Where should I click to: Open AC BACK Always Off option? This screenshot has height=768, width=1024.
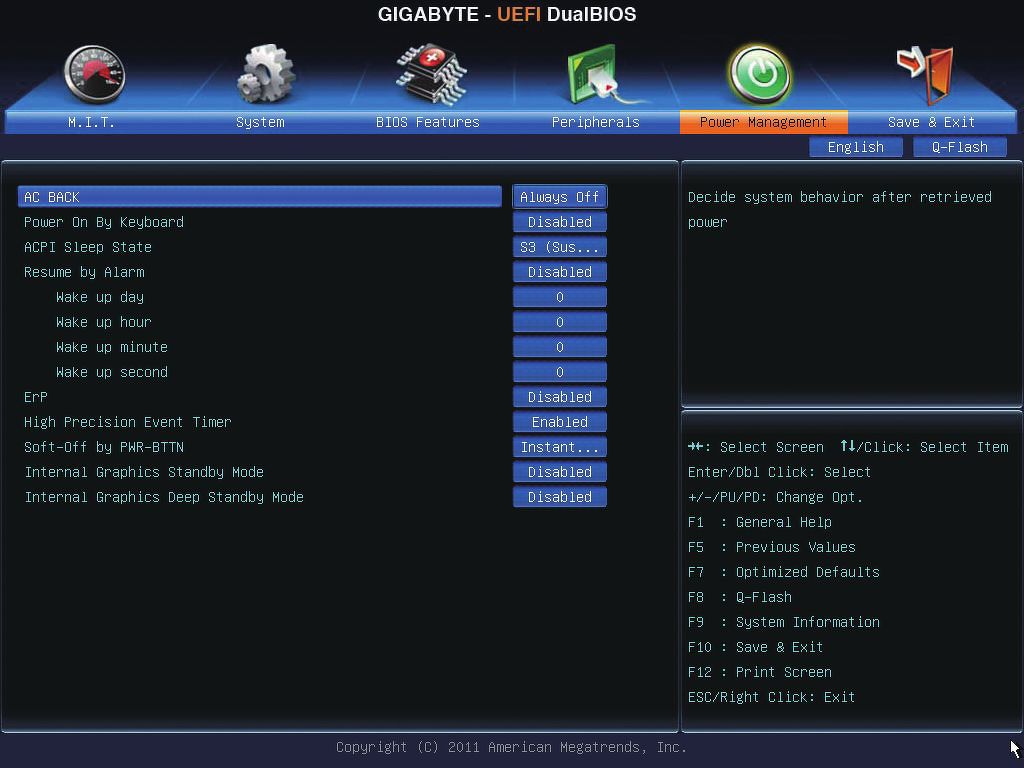click(560, 197)
